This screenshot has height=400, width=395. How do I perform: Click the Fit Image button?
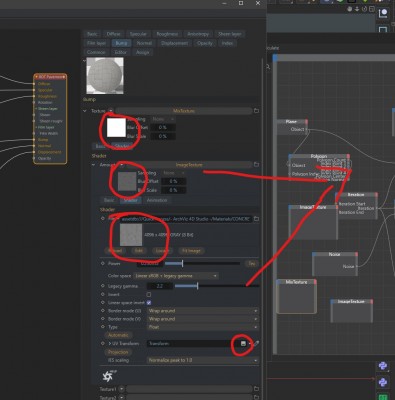192,251
